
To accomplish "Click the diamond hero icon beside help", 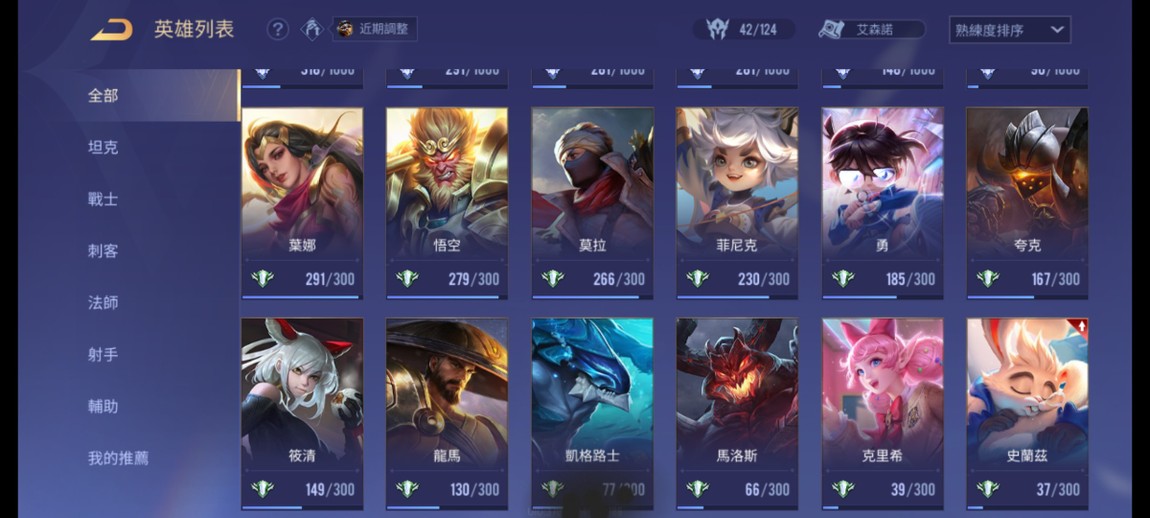I will coord(312,29).
